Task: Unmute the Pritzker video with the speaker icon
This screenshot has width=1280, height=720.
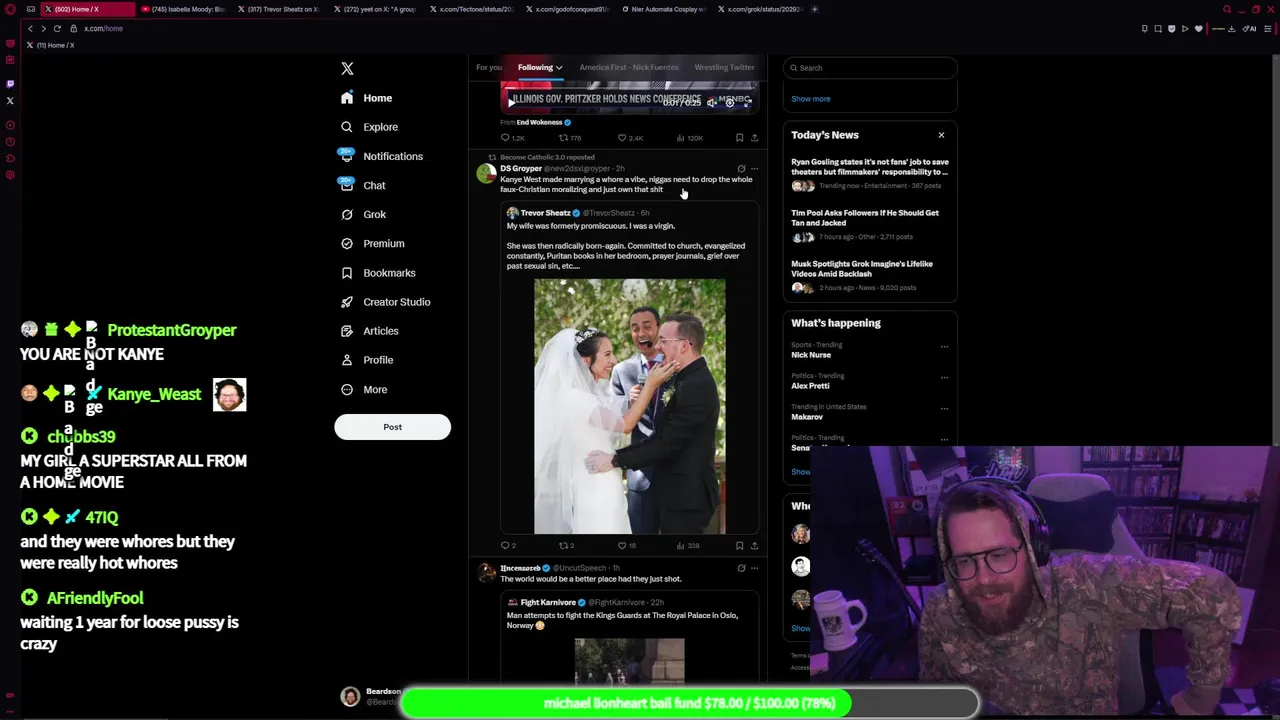Action: pyautogui.click(x=712, y=102)
